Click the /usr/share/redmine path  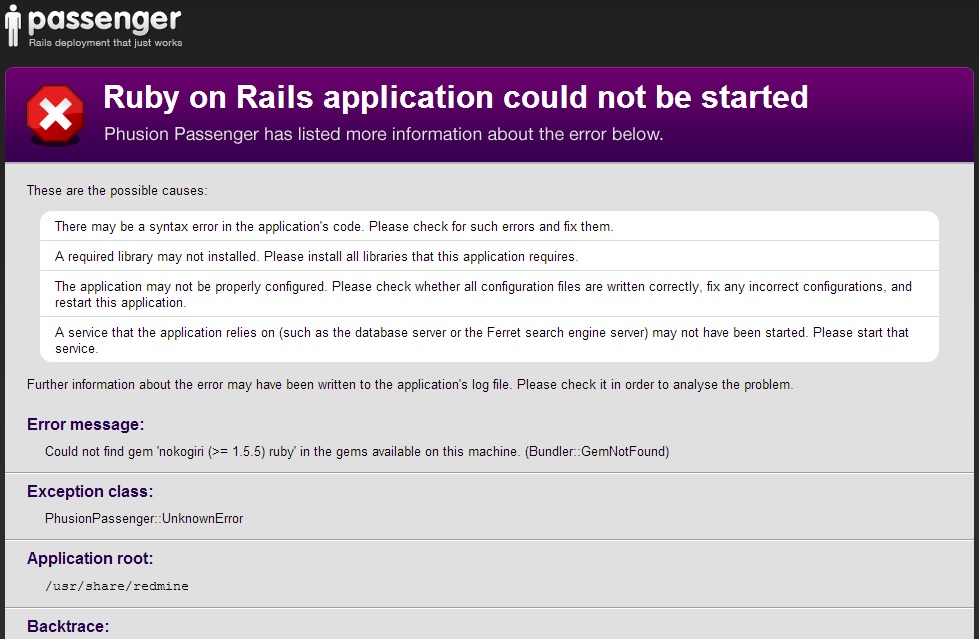(117, 586)
